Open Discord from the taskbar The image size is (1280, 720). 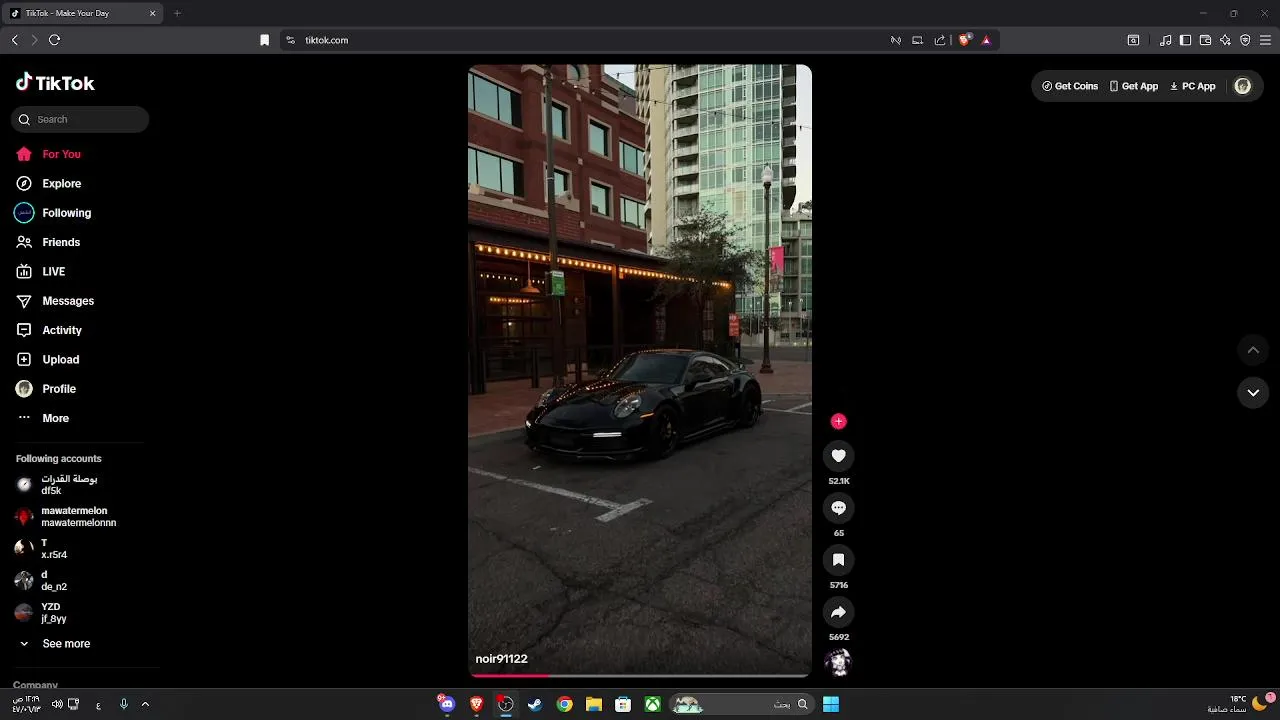tap(446, 704)
